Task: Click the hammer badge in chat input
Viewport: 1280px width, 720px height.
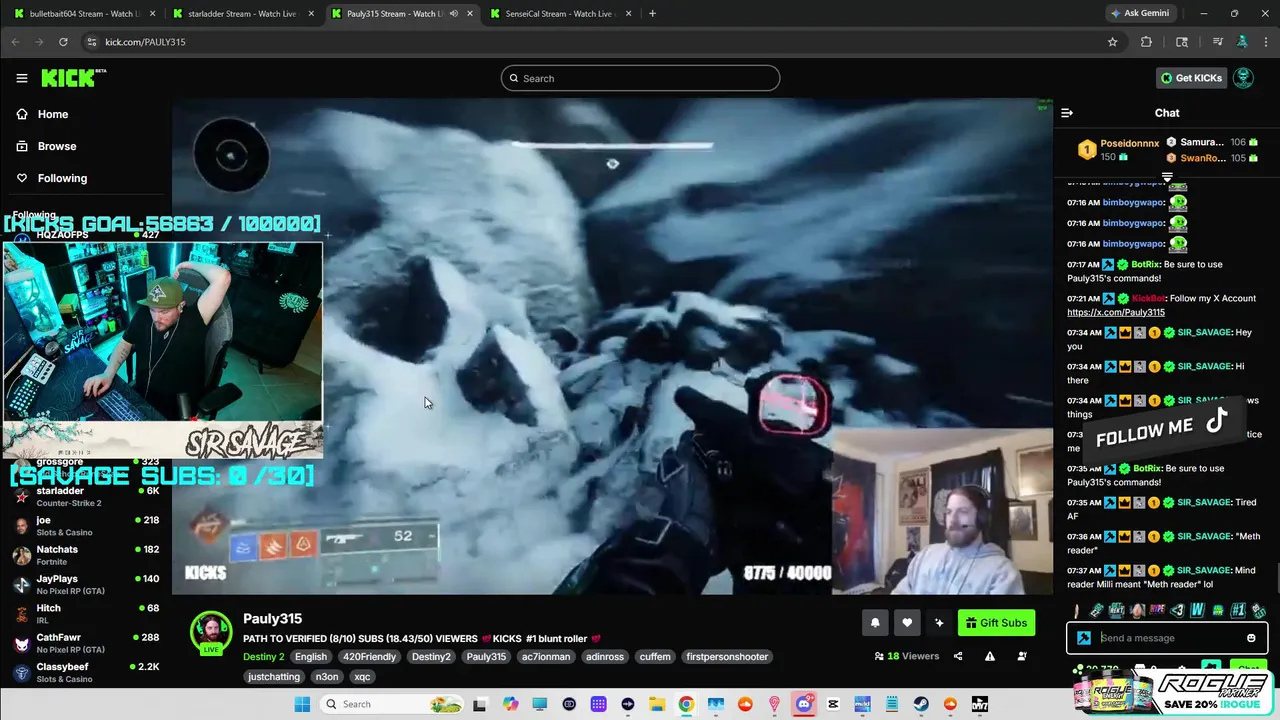Action: (x=1084, y=638)
